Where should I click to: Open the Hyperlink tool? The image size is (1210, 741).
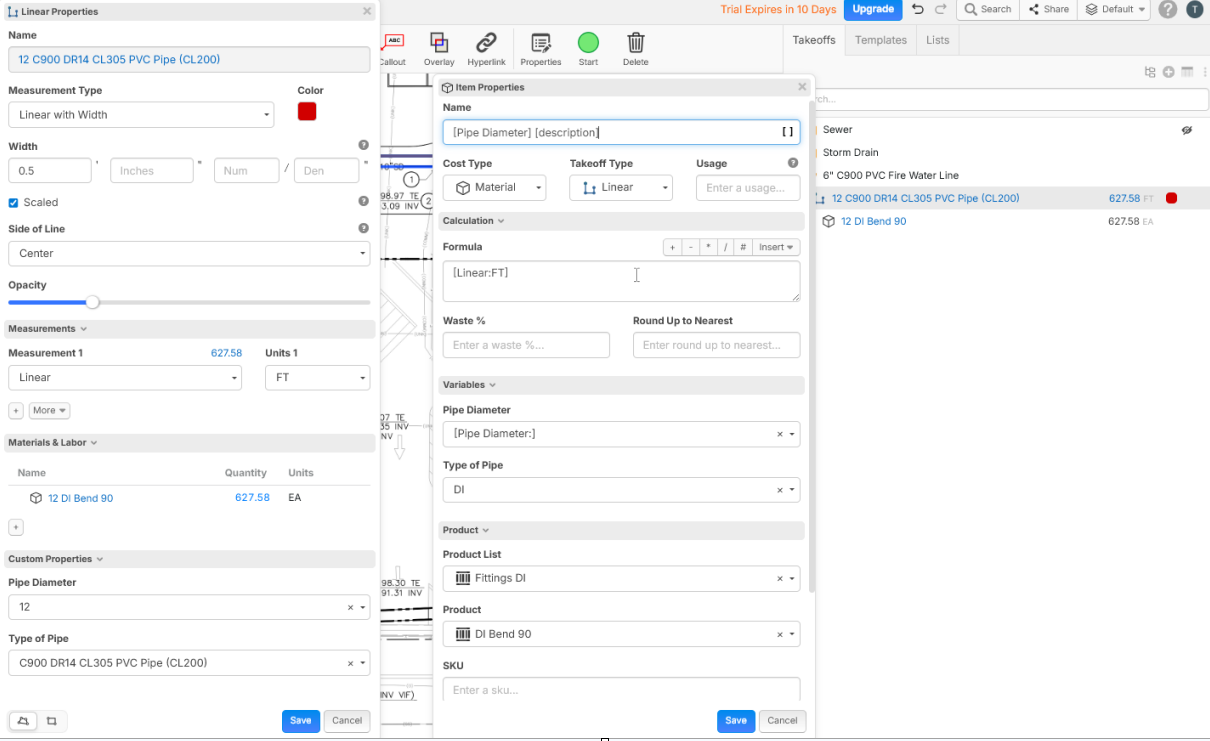pyautogui.click(x=486, y=43)
